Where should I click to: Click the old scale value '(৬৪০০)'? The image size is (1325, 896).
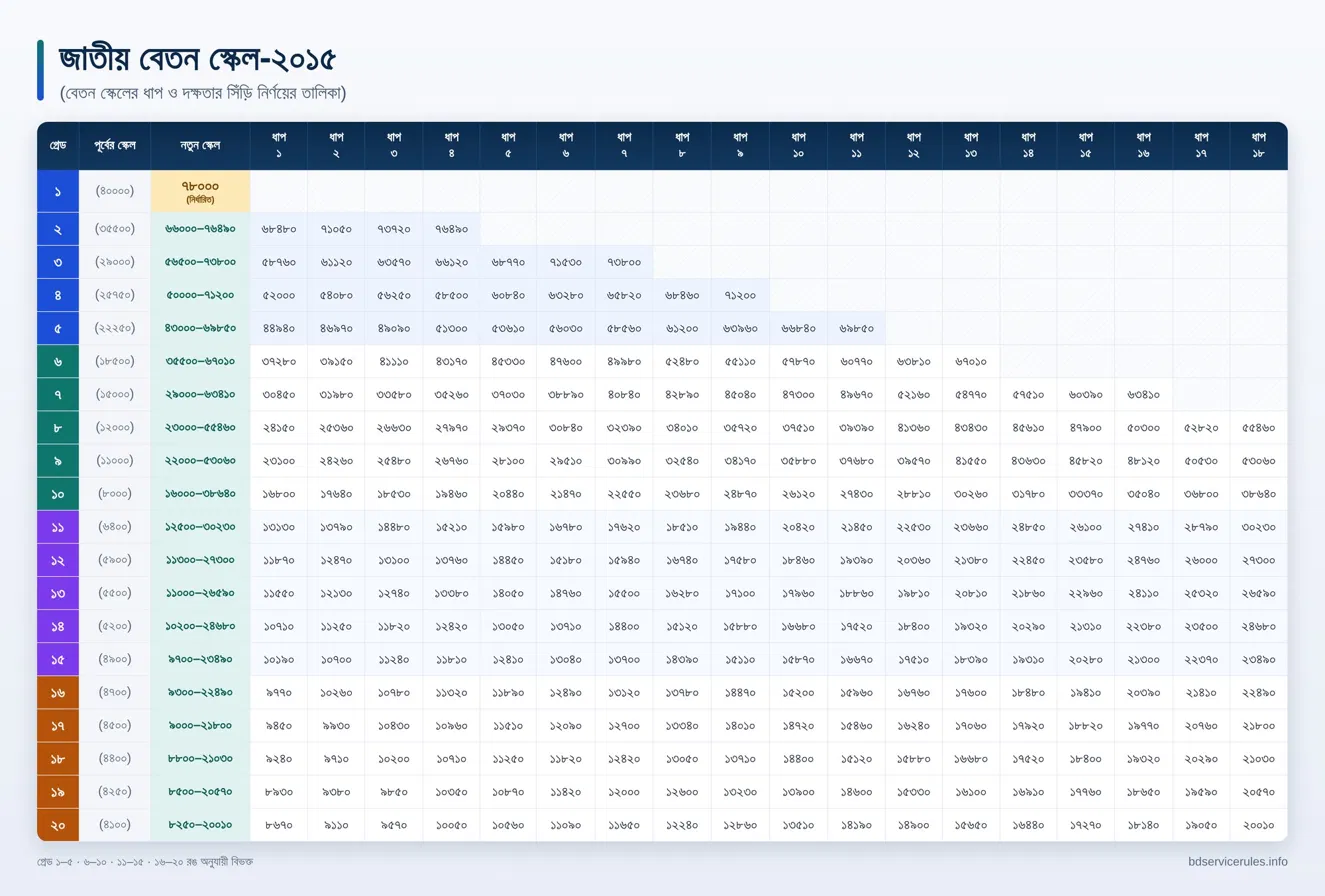[x=115, y=527]
